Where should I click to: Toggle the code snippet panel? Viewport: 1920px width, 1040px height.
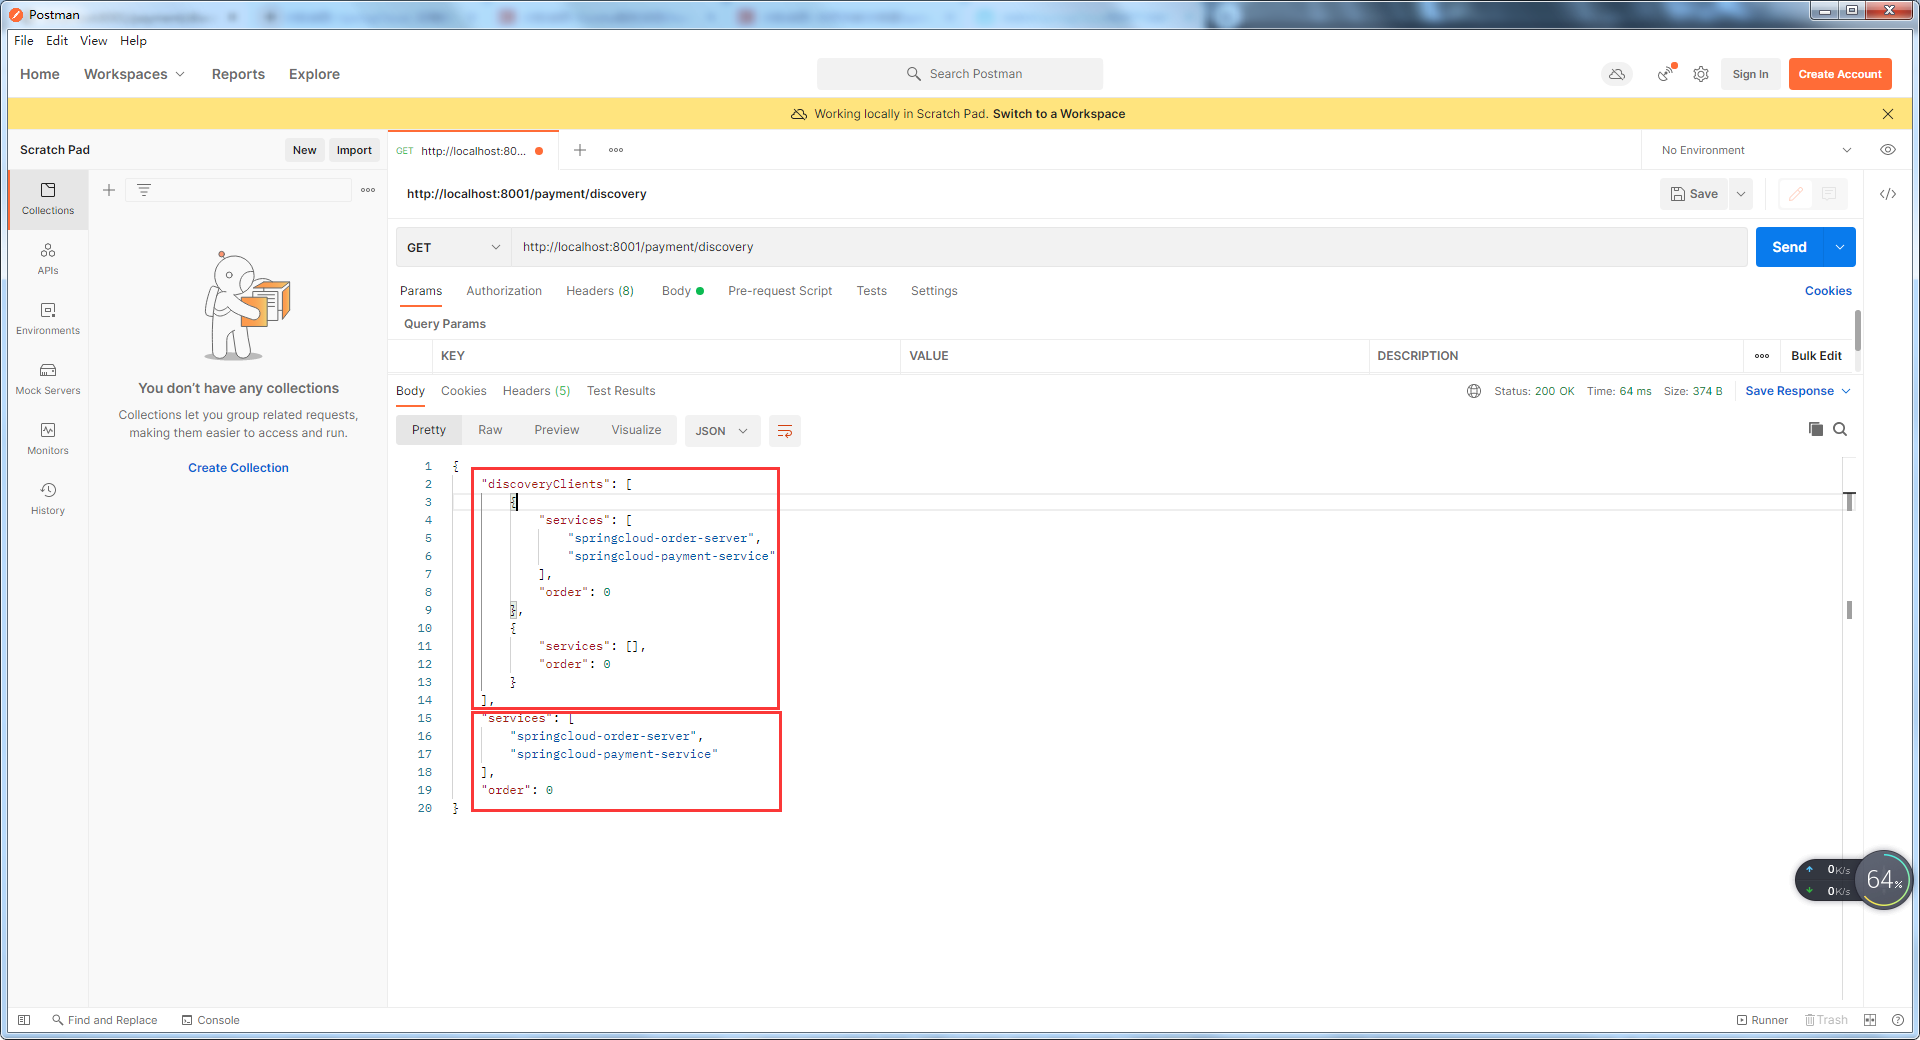[1888, 194]
